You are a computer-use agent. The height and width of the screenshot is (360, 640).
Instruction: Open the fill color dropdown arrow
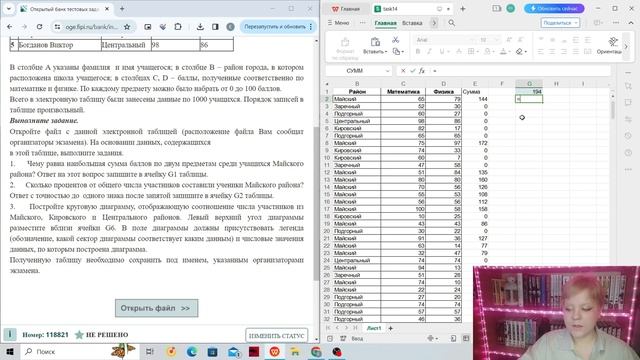[494, 52]
